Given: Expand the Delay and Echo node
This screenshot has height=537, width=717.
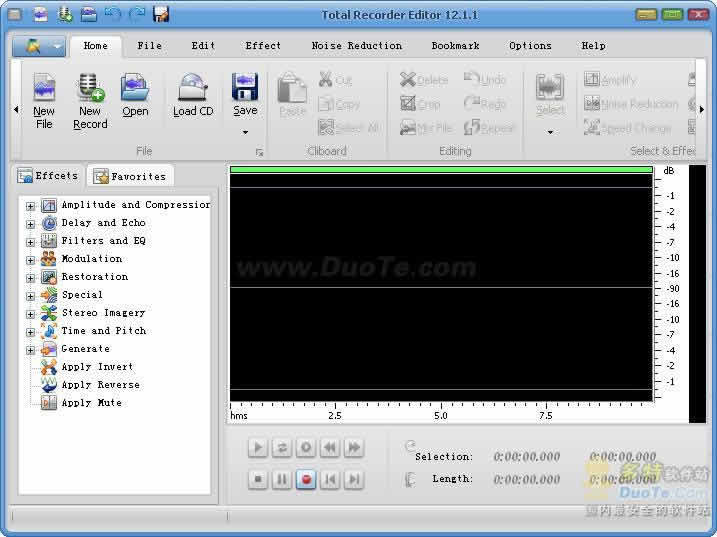Looking at the screenshot, I should coord(30,224).
